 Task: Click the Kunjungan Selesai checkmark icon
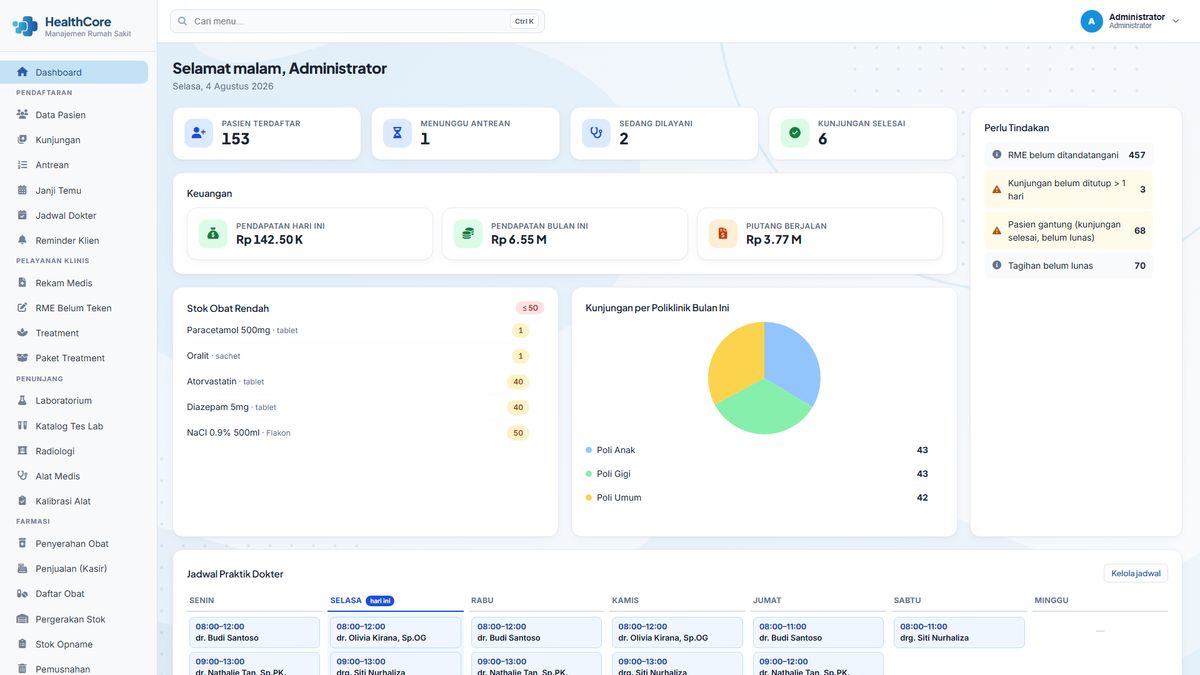(795, 133)
